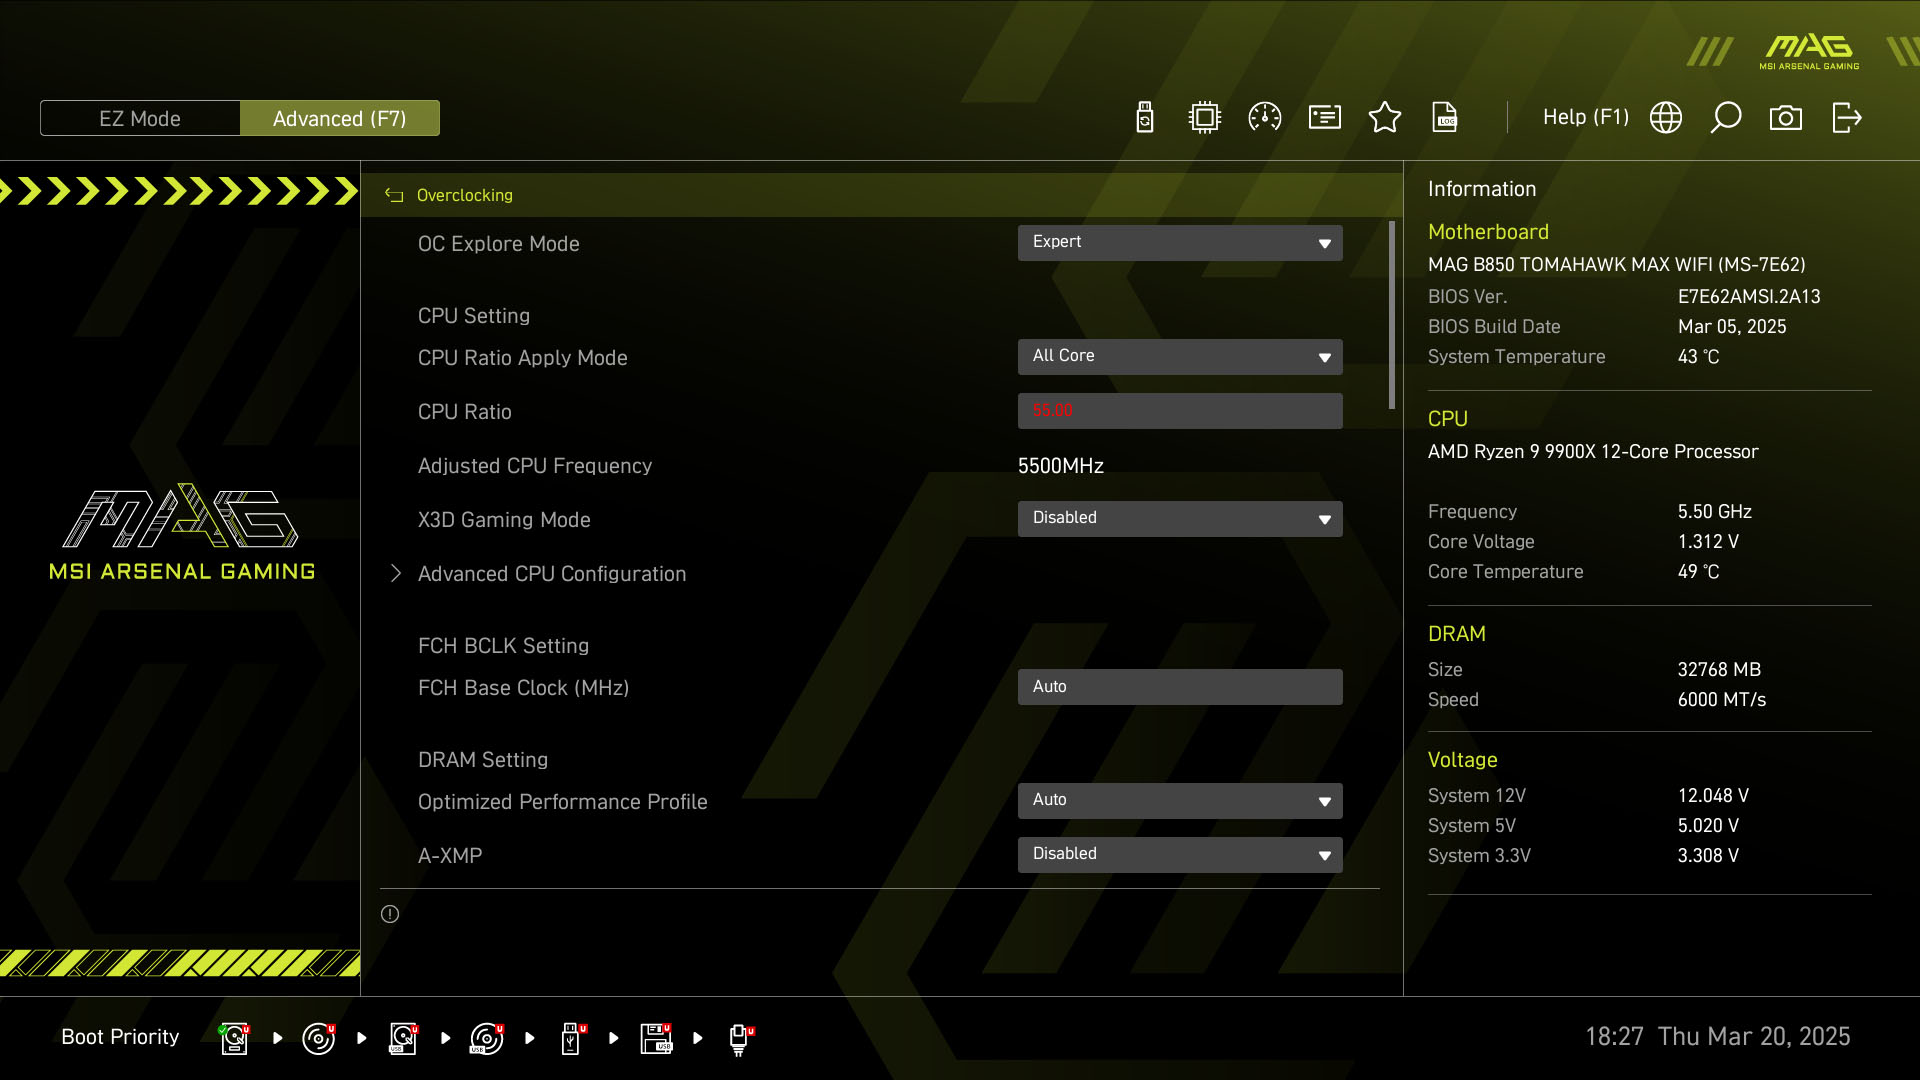This screenshot has width=1920, height=1080.
Task: Open CPU hardware info chip icon
Action: click(x=1205, y=118)
